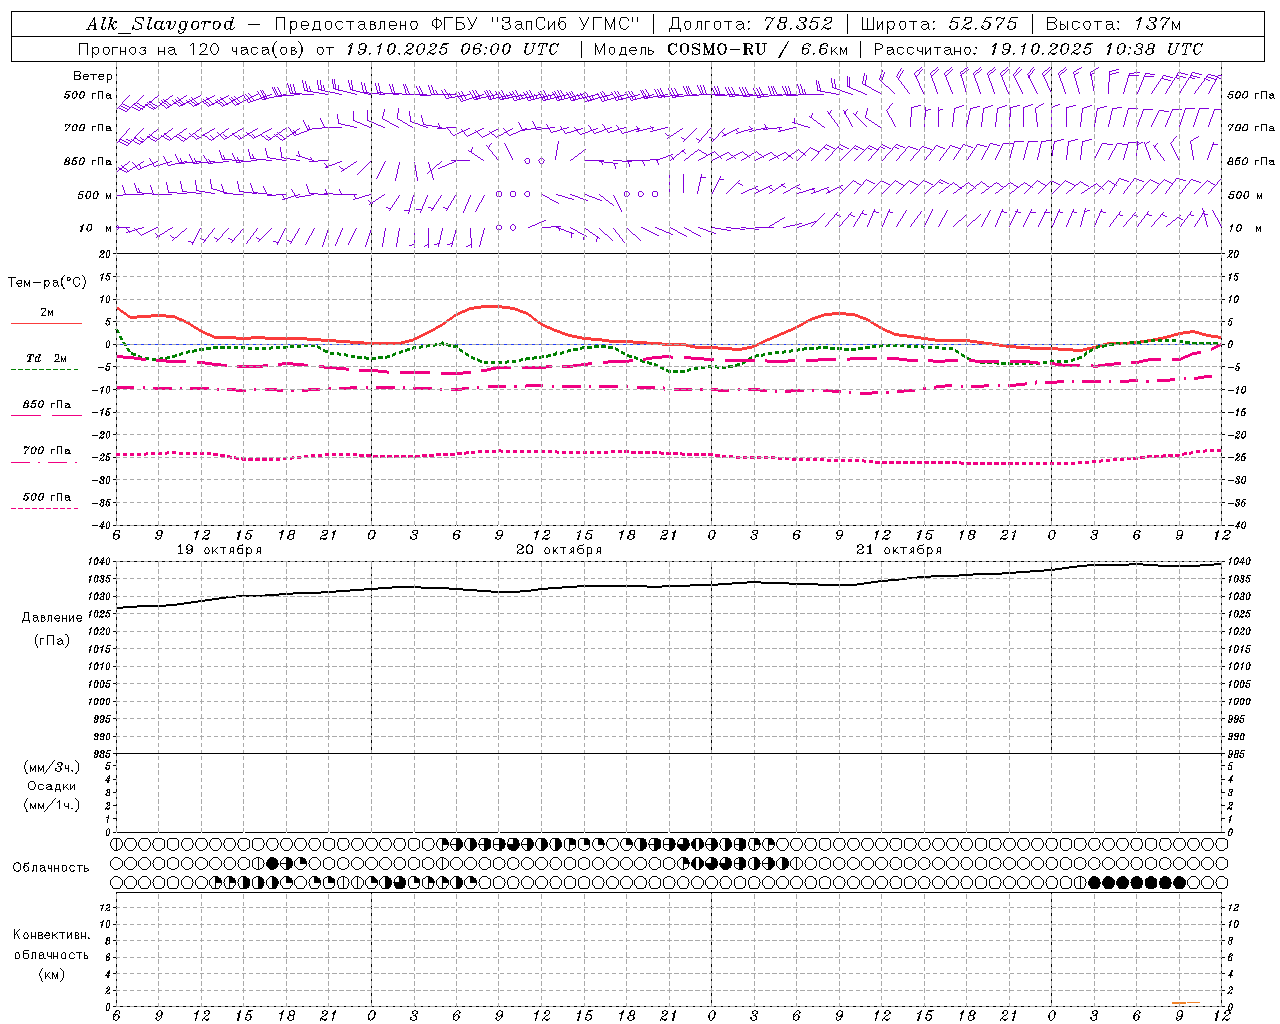This screenshot has width=1280, height=1024.
Task: Click the '(мм/1ч.)' precipitation unit label
Action: pyautogui.click(x=52, y=805)
